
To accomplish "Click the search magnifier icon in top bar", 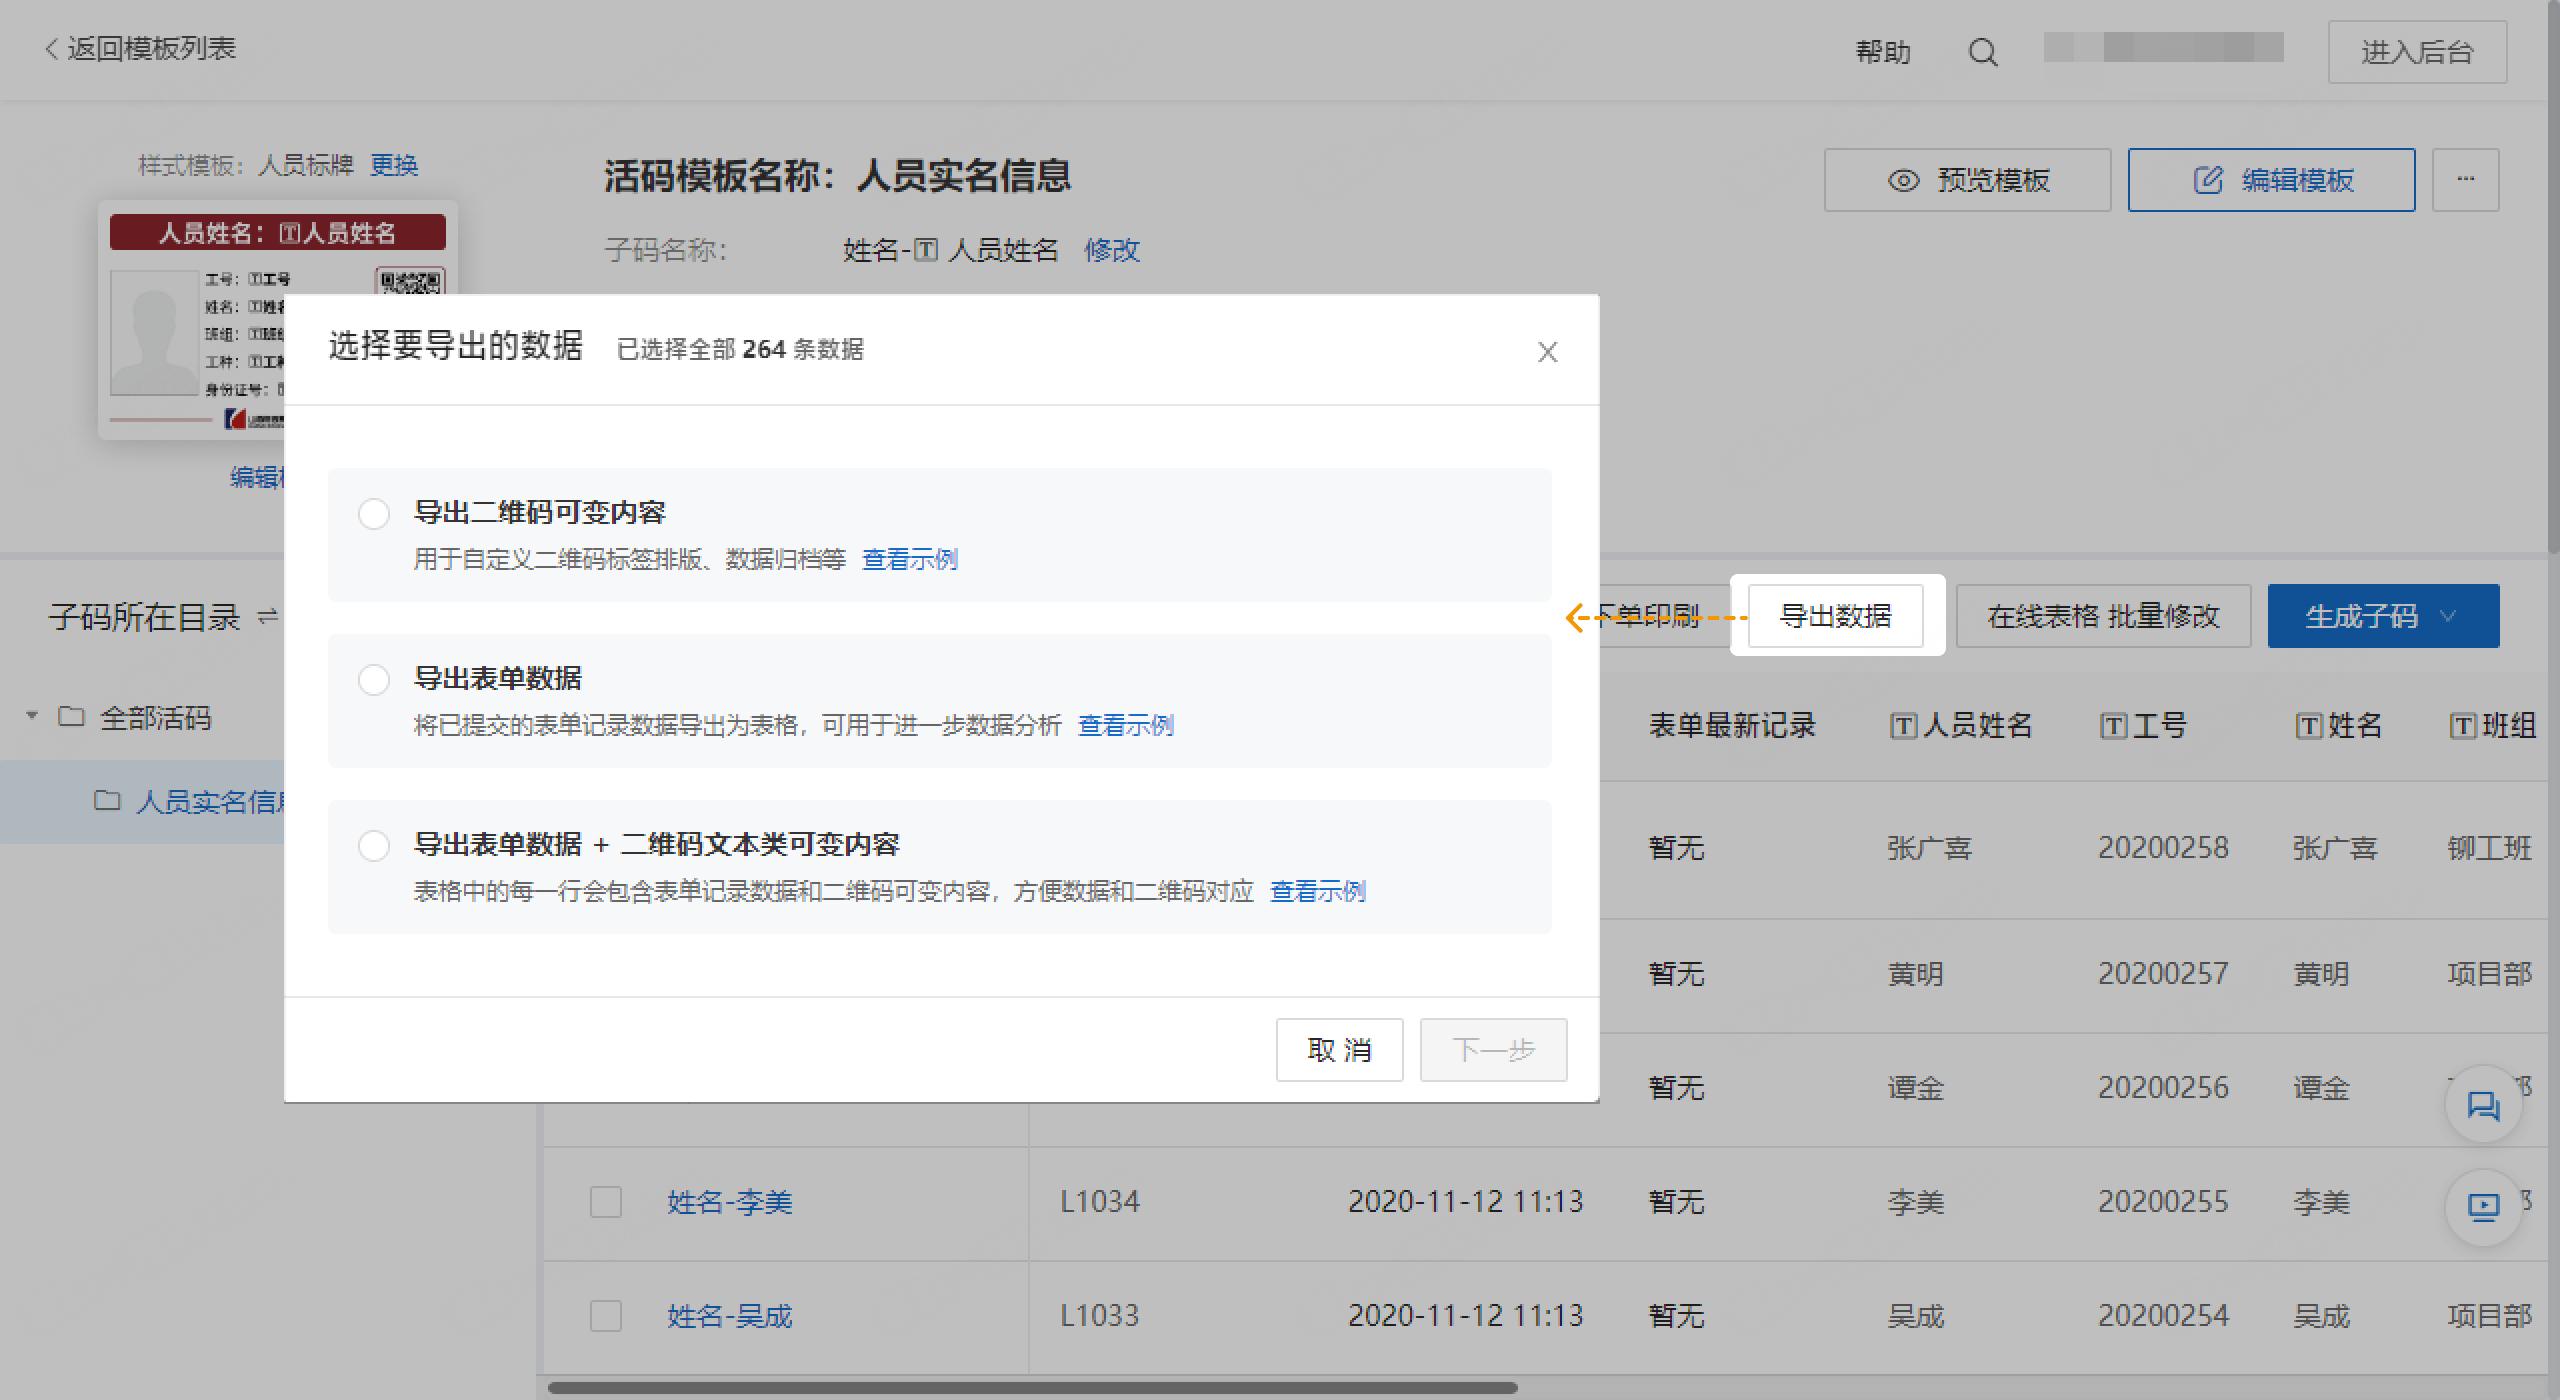I will [x=1984, y=51].
